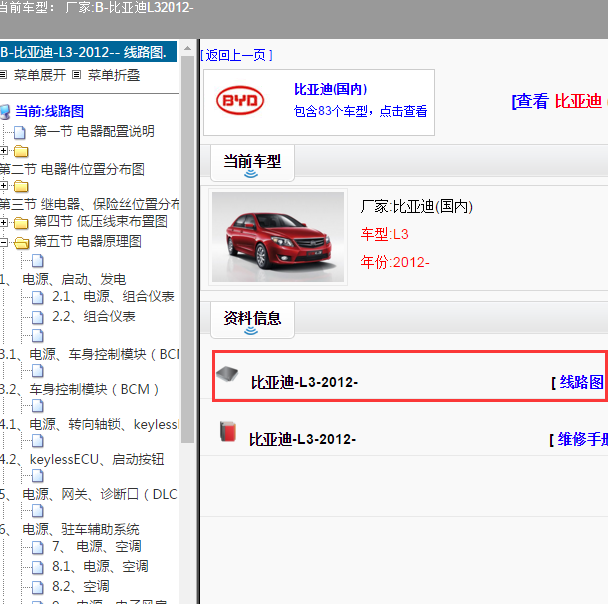Click the open folder icon for 第五节 电器原理图

[22, 243]
